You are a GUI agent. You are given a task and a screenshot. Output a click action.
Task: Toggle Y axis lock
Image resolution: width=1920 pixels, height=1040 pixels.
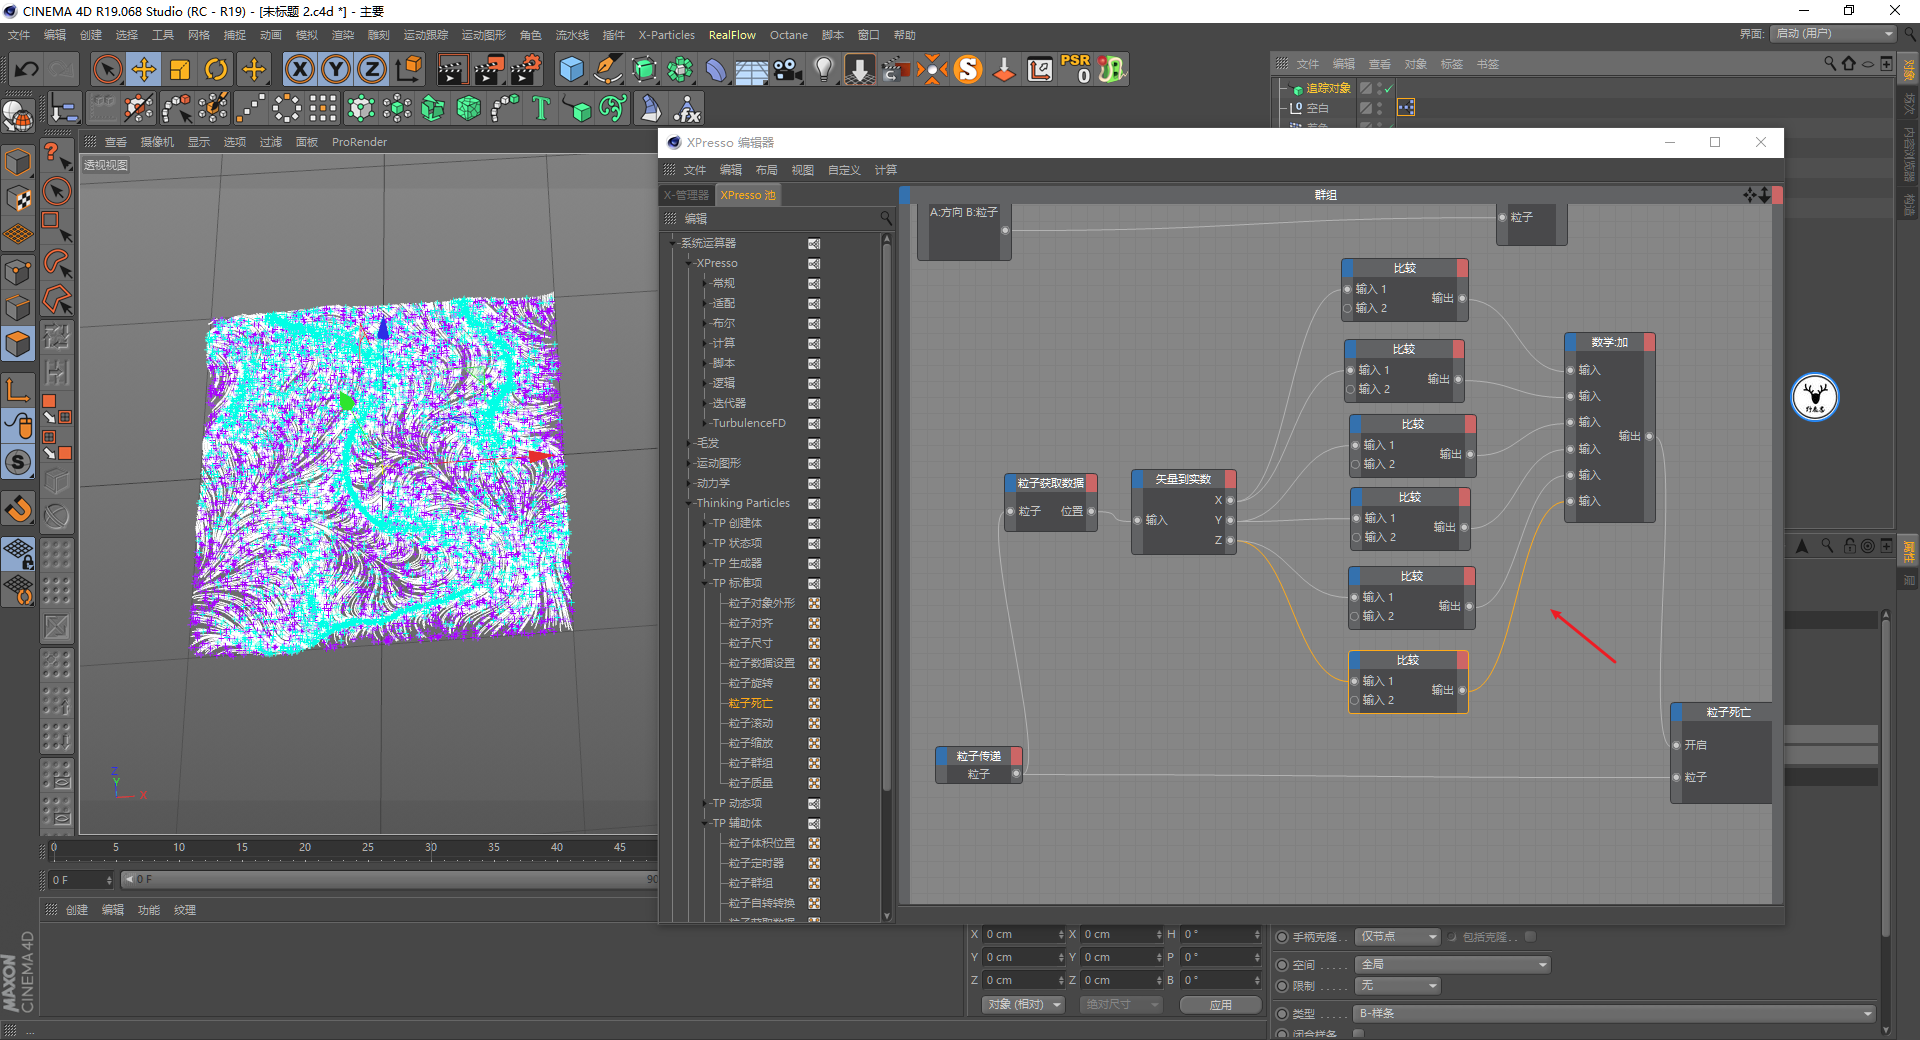pyautogui.click(x=336, y=69)
